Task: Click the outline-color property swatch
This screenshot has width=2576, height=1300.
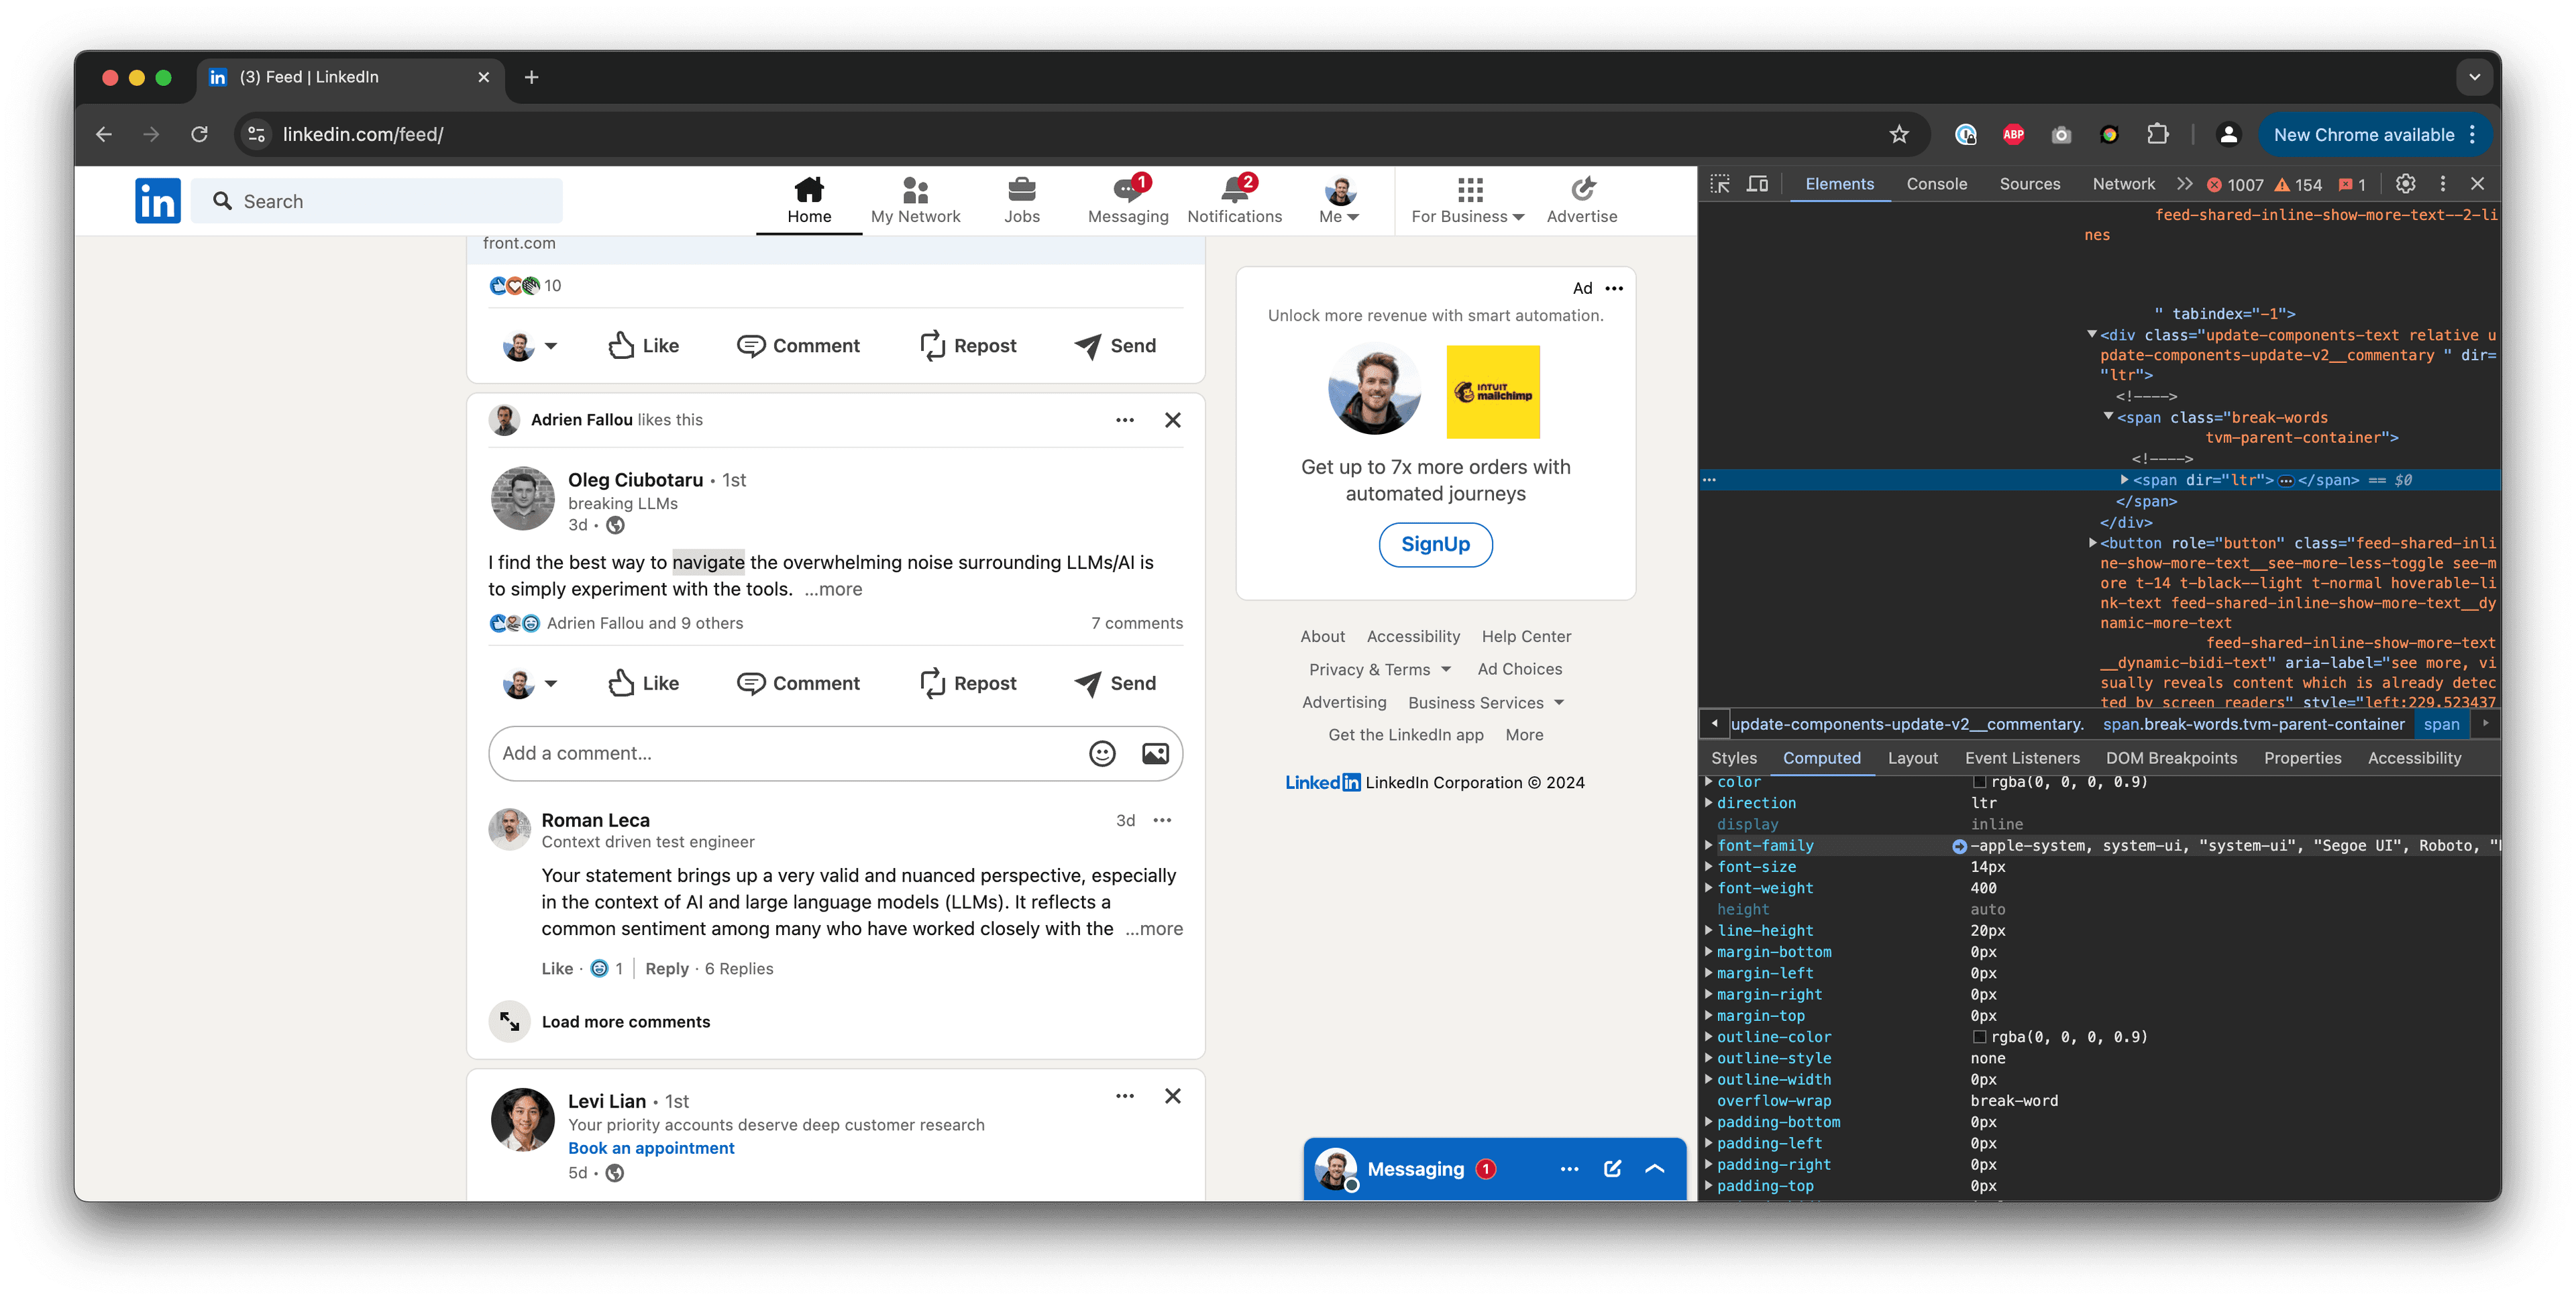Action: 1979,1037
